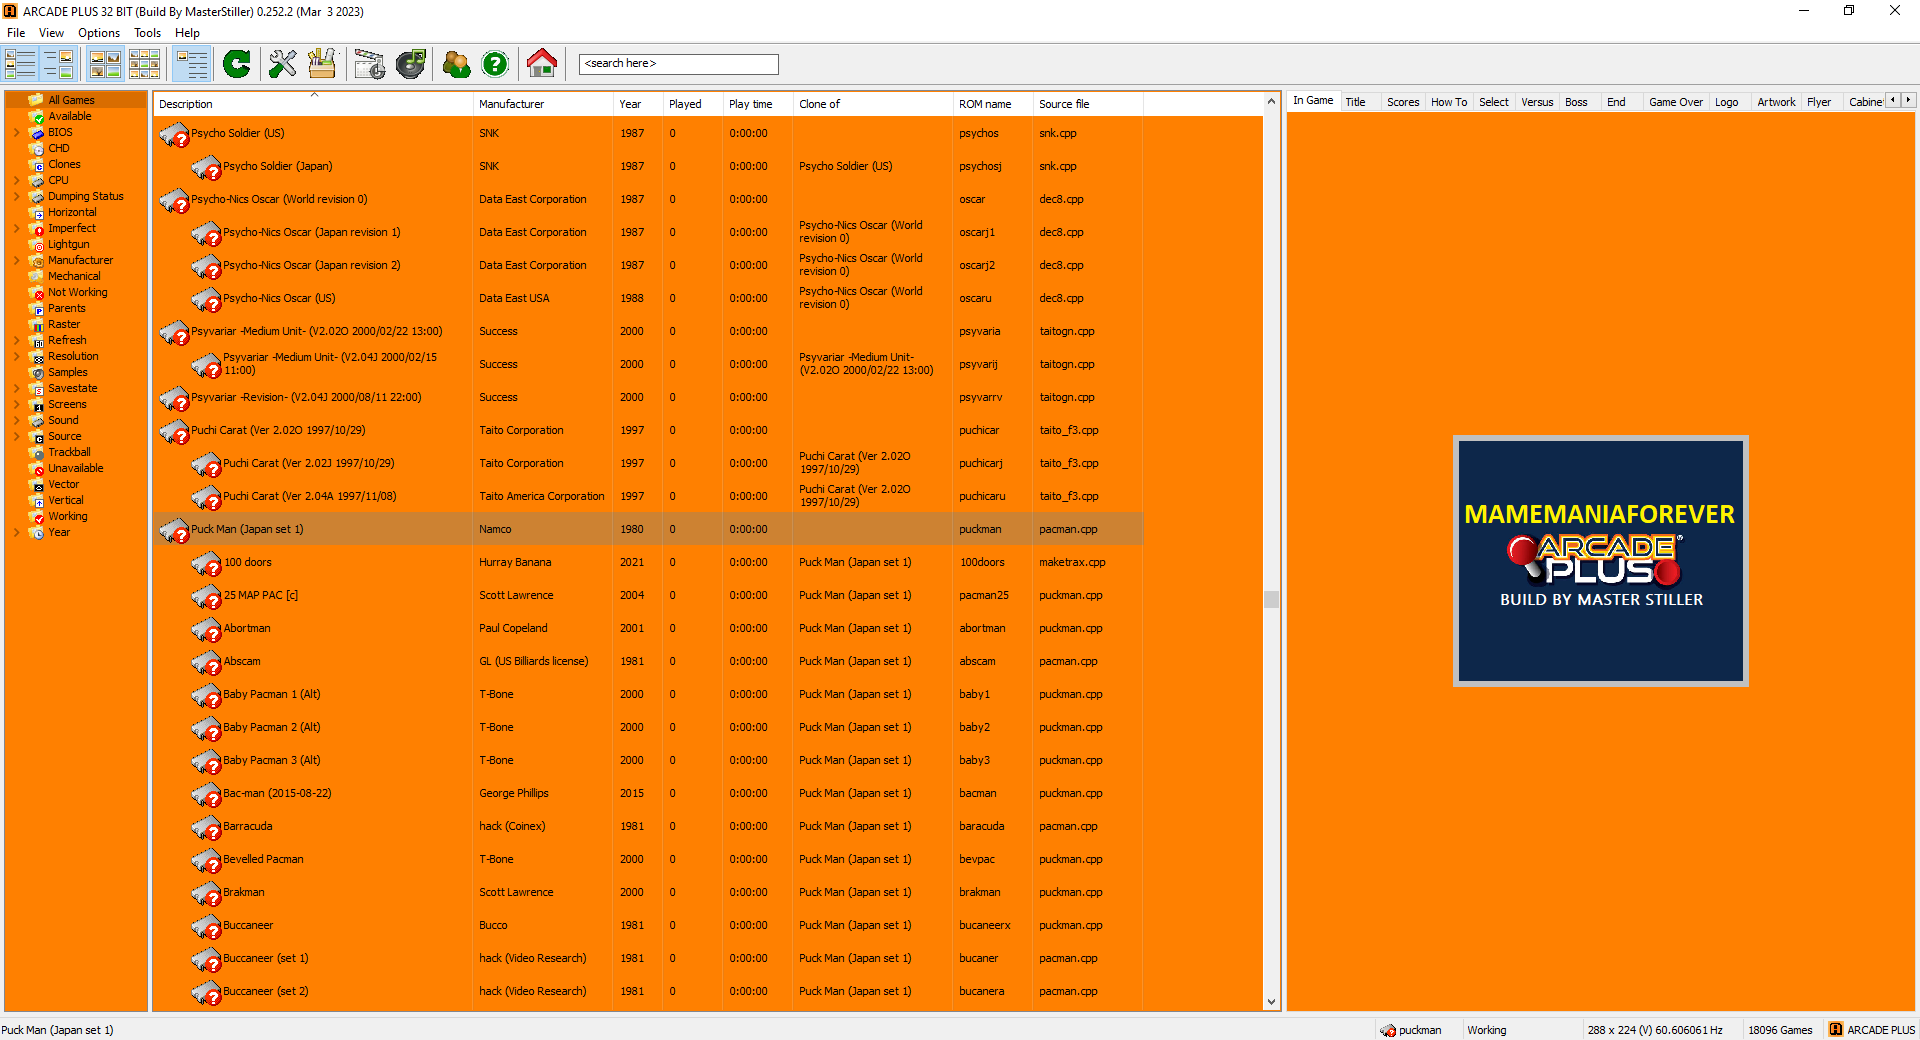Click the tab strip scroll-right arrow
This screenshot has height=1040, width=1920.
click(x=1908, y=100)
